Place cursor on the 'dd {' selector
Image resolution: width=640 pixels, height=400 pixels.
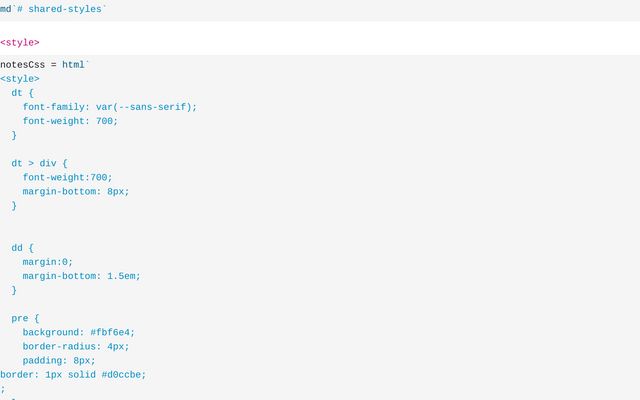point(22,247)
